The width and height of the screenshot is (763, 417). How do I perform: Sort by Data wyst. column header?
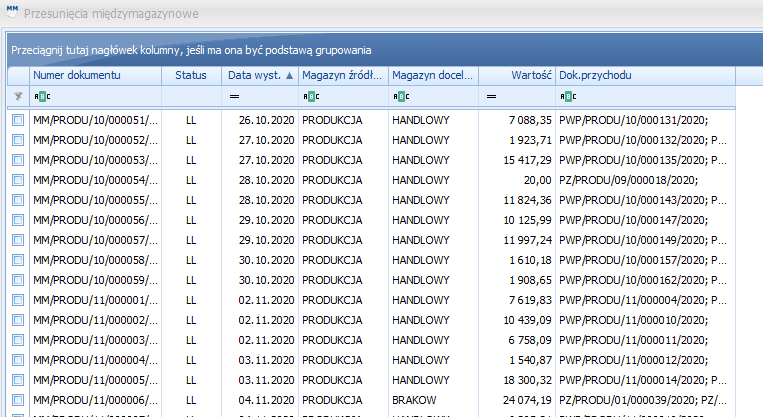click(x=260, y=75)
